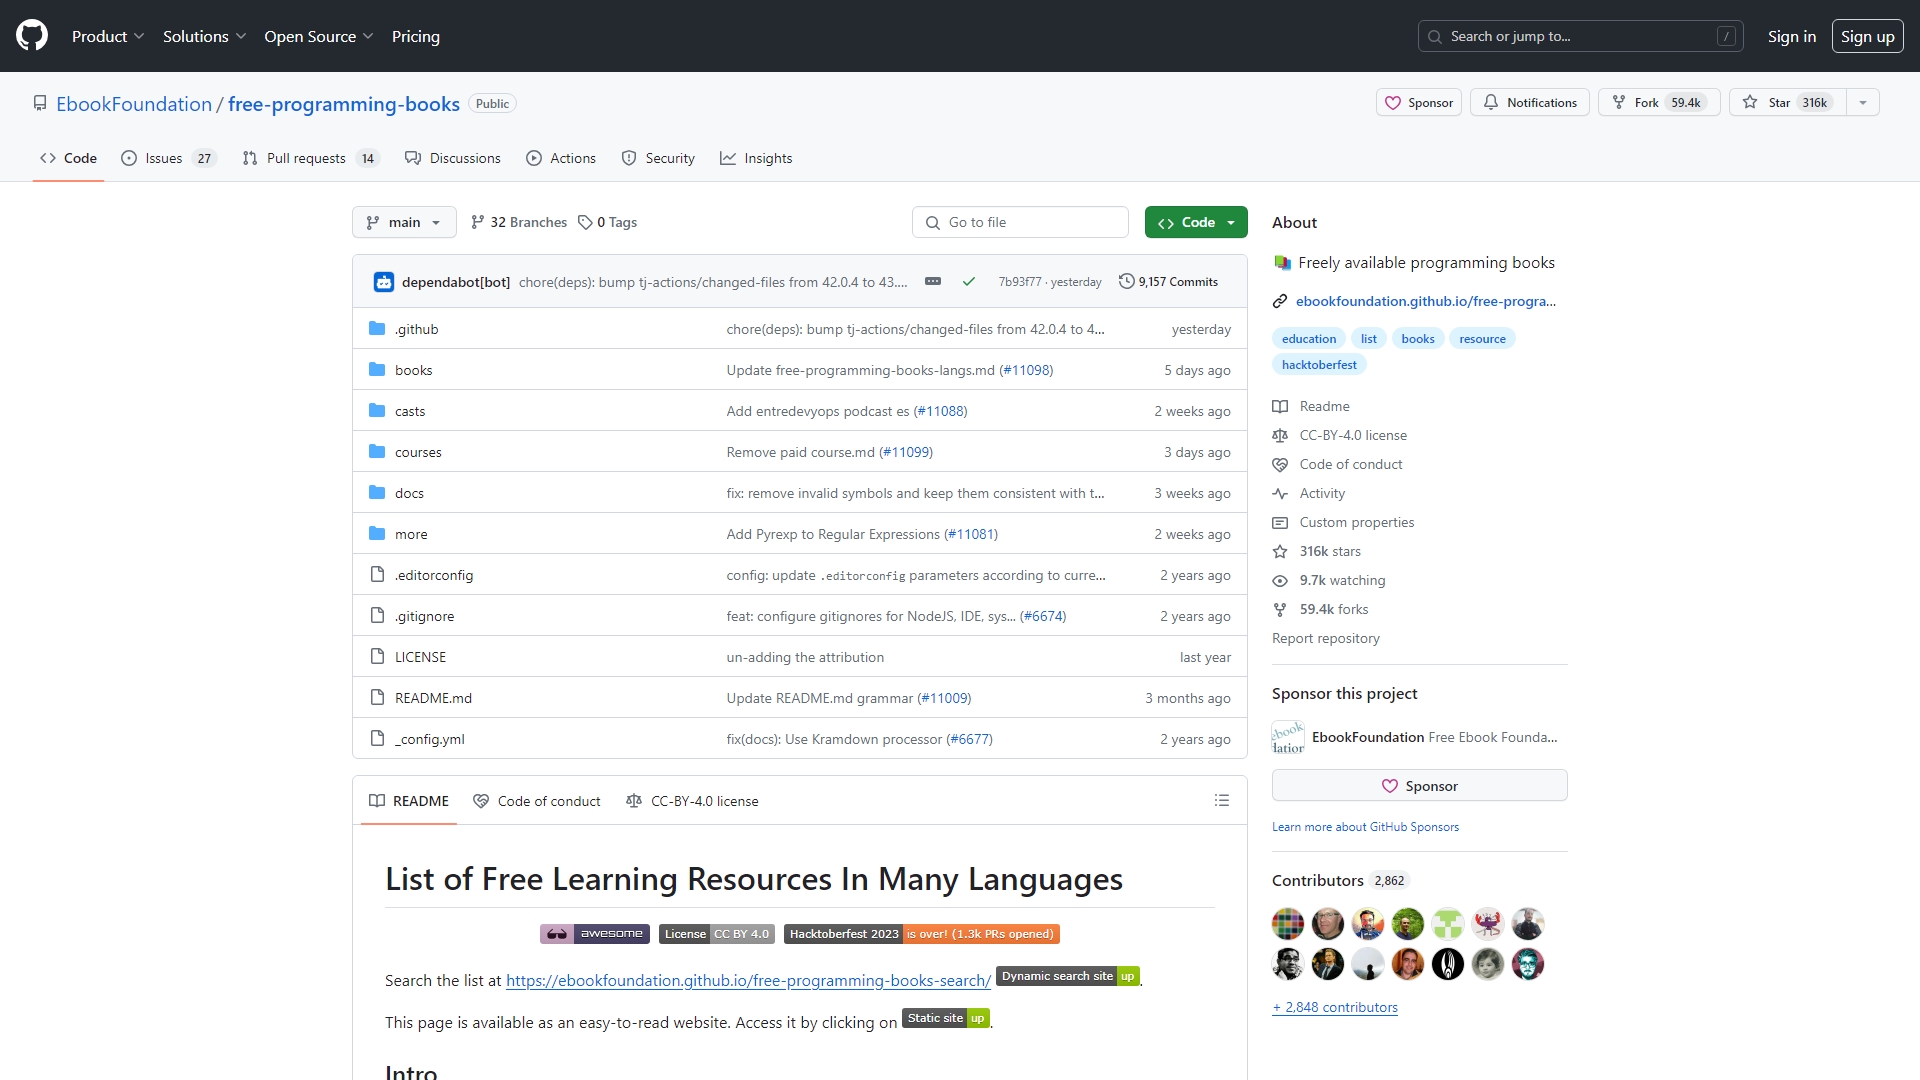Open the 9.7k watching link
Image resolution: width=1920 pixels, height=1080 pixels.
click(x=1329, y=580)
